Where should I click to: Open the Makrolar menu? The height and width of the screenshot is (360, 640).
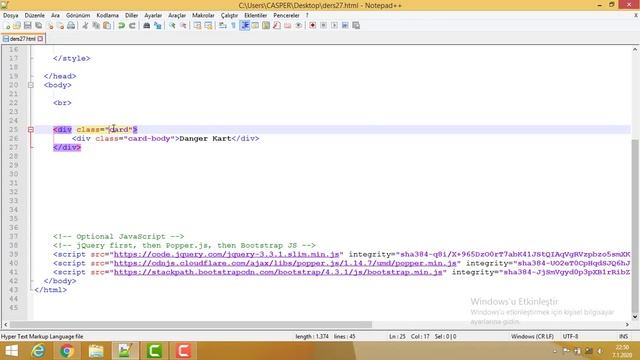point(203,15)
